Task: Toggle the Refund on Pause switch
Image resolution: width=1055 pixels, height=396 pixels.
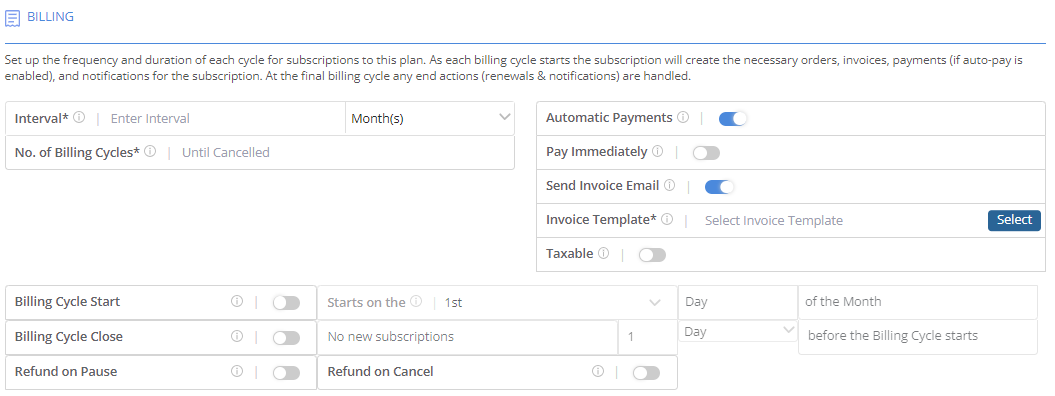Action: pyautogui.click(x=286, y=373)
